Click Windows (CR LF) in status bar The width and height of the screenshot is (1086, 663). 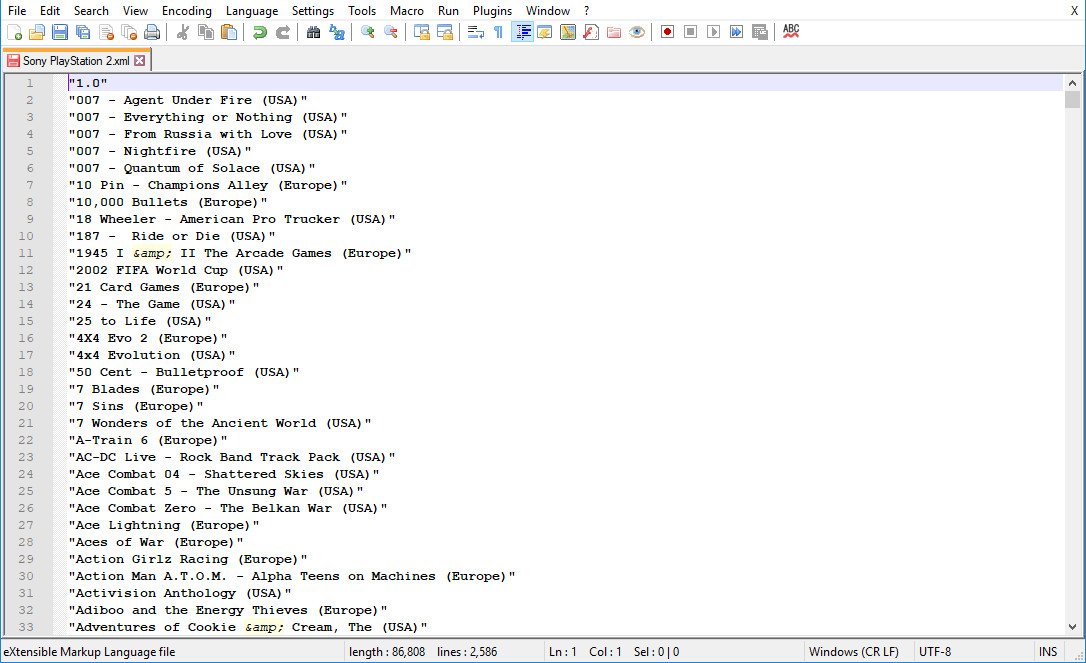pos(853,652)
